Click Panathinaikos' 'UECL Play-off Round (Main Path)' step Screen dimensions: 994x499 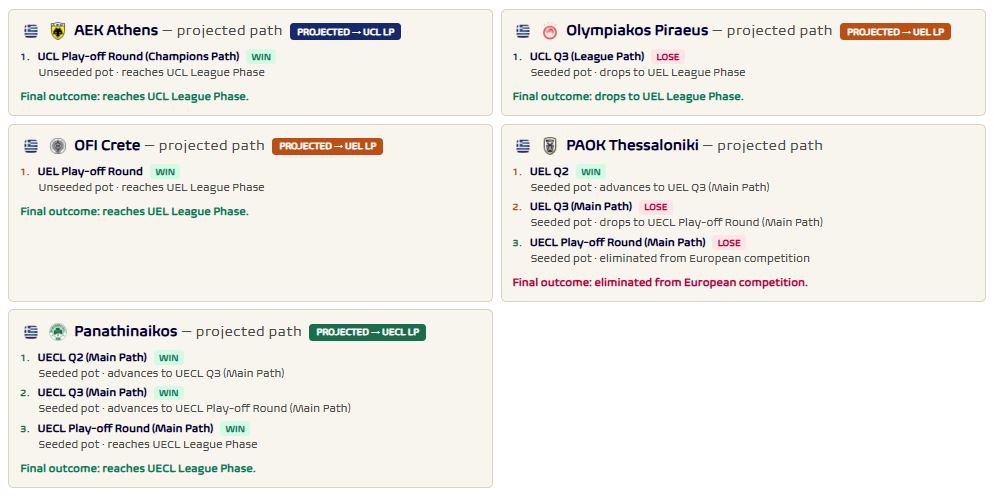point(126,428)
